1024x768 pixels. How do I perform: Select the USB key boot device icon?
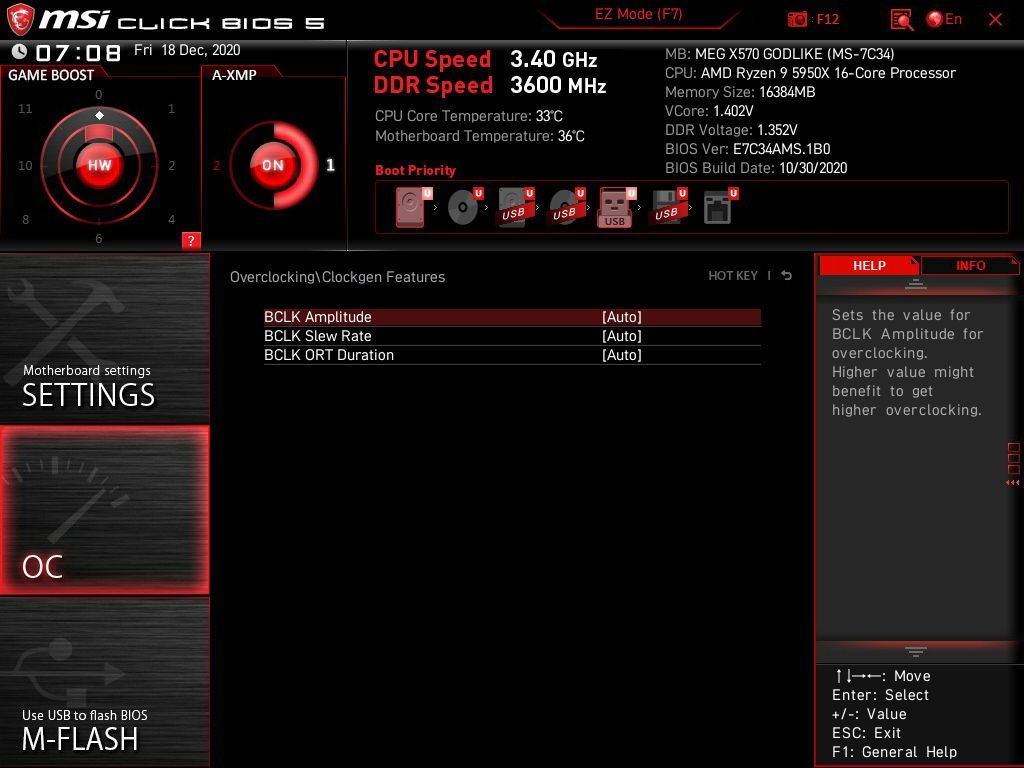pyautogui.click(x=617, y=208)
